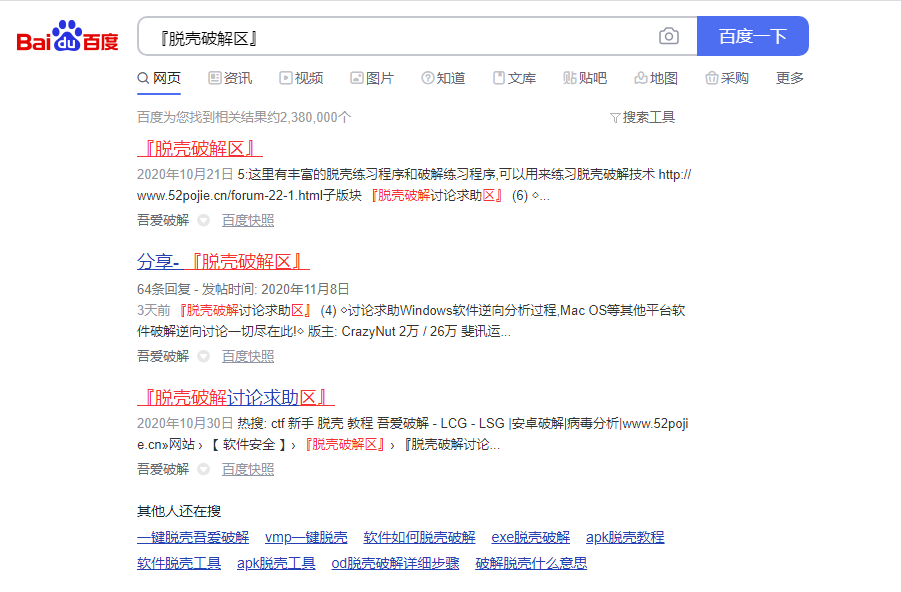Switch to the 视频 tab

[x=302, y=78]
